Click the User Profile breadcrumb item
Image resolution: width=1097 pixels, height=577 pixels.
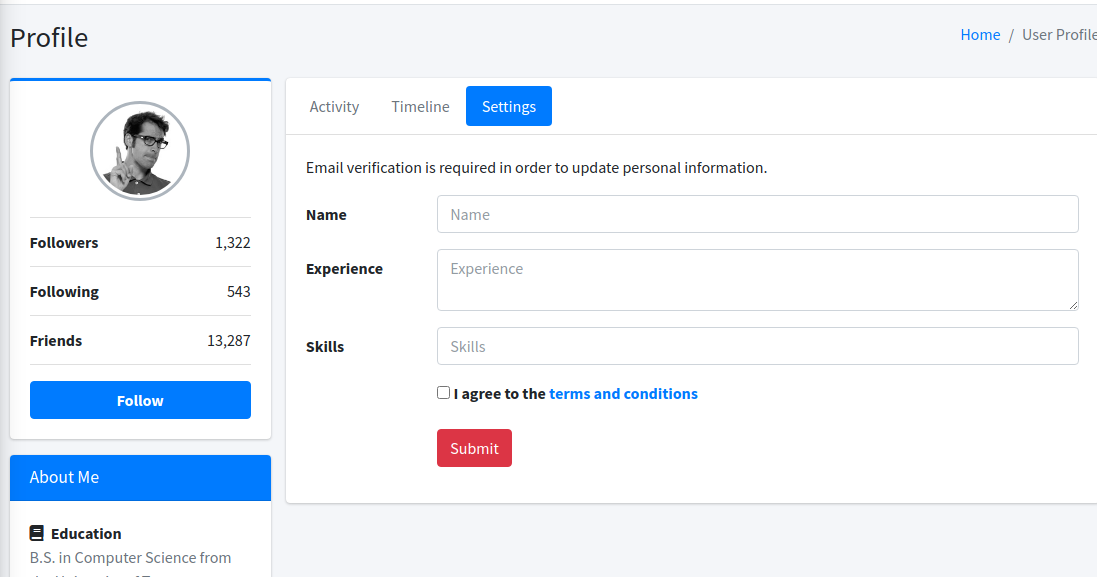1058,35
